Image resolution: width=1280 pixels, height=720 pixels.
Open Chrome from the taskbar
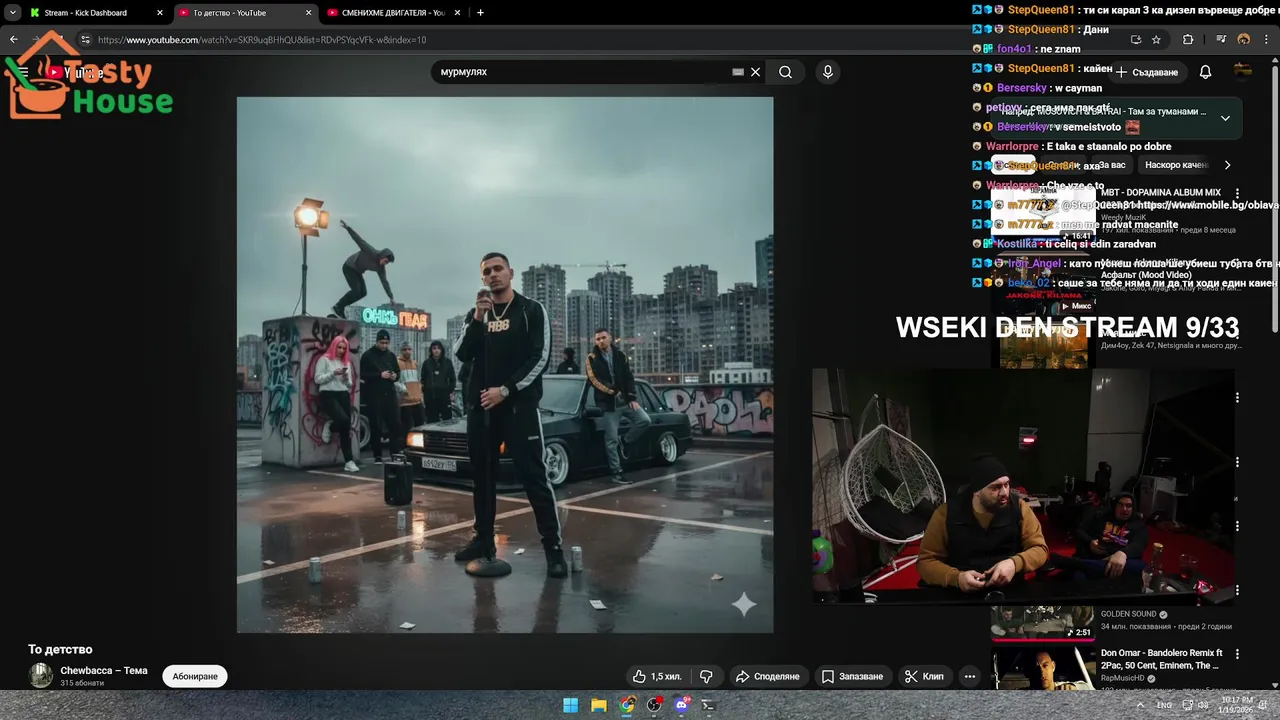626,705
